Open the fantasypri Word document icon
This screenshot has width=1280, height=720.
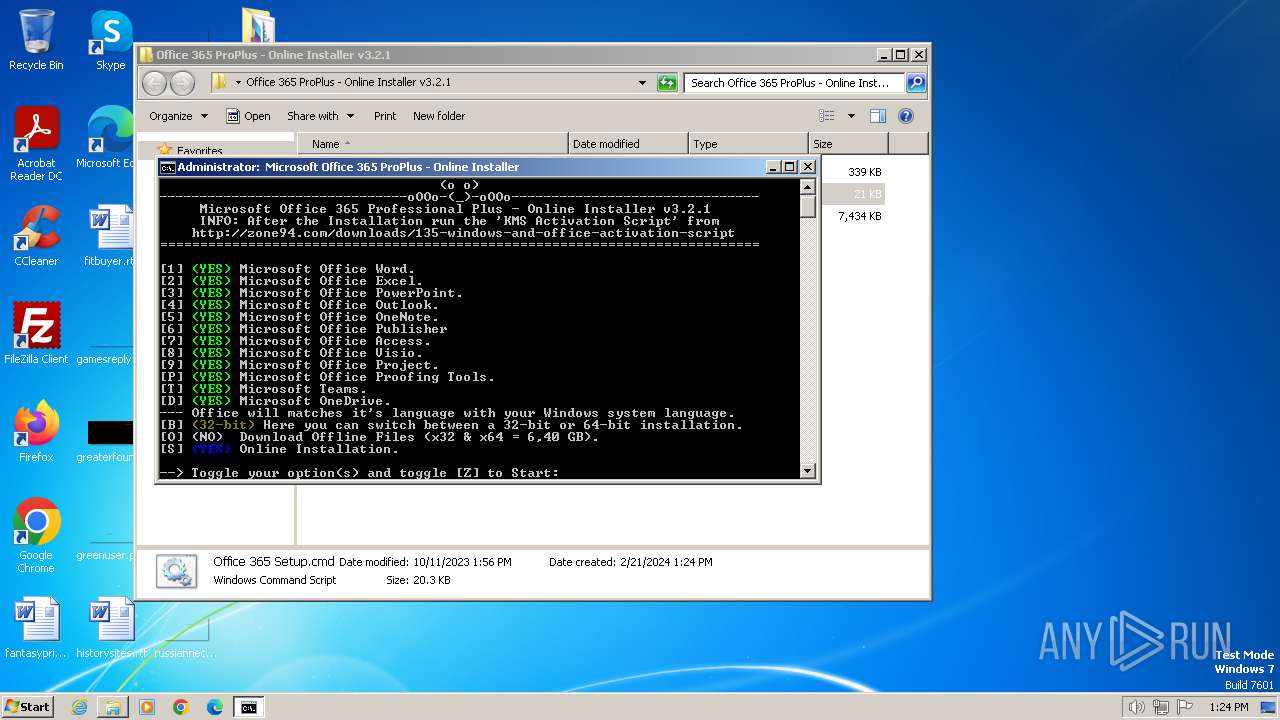tap(36, 628)
